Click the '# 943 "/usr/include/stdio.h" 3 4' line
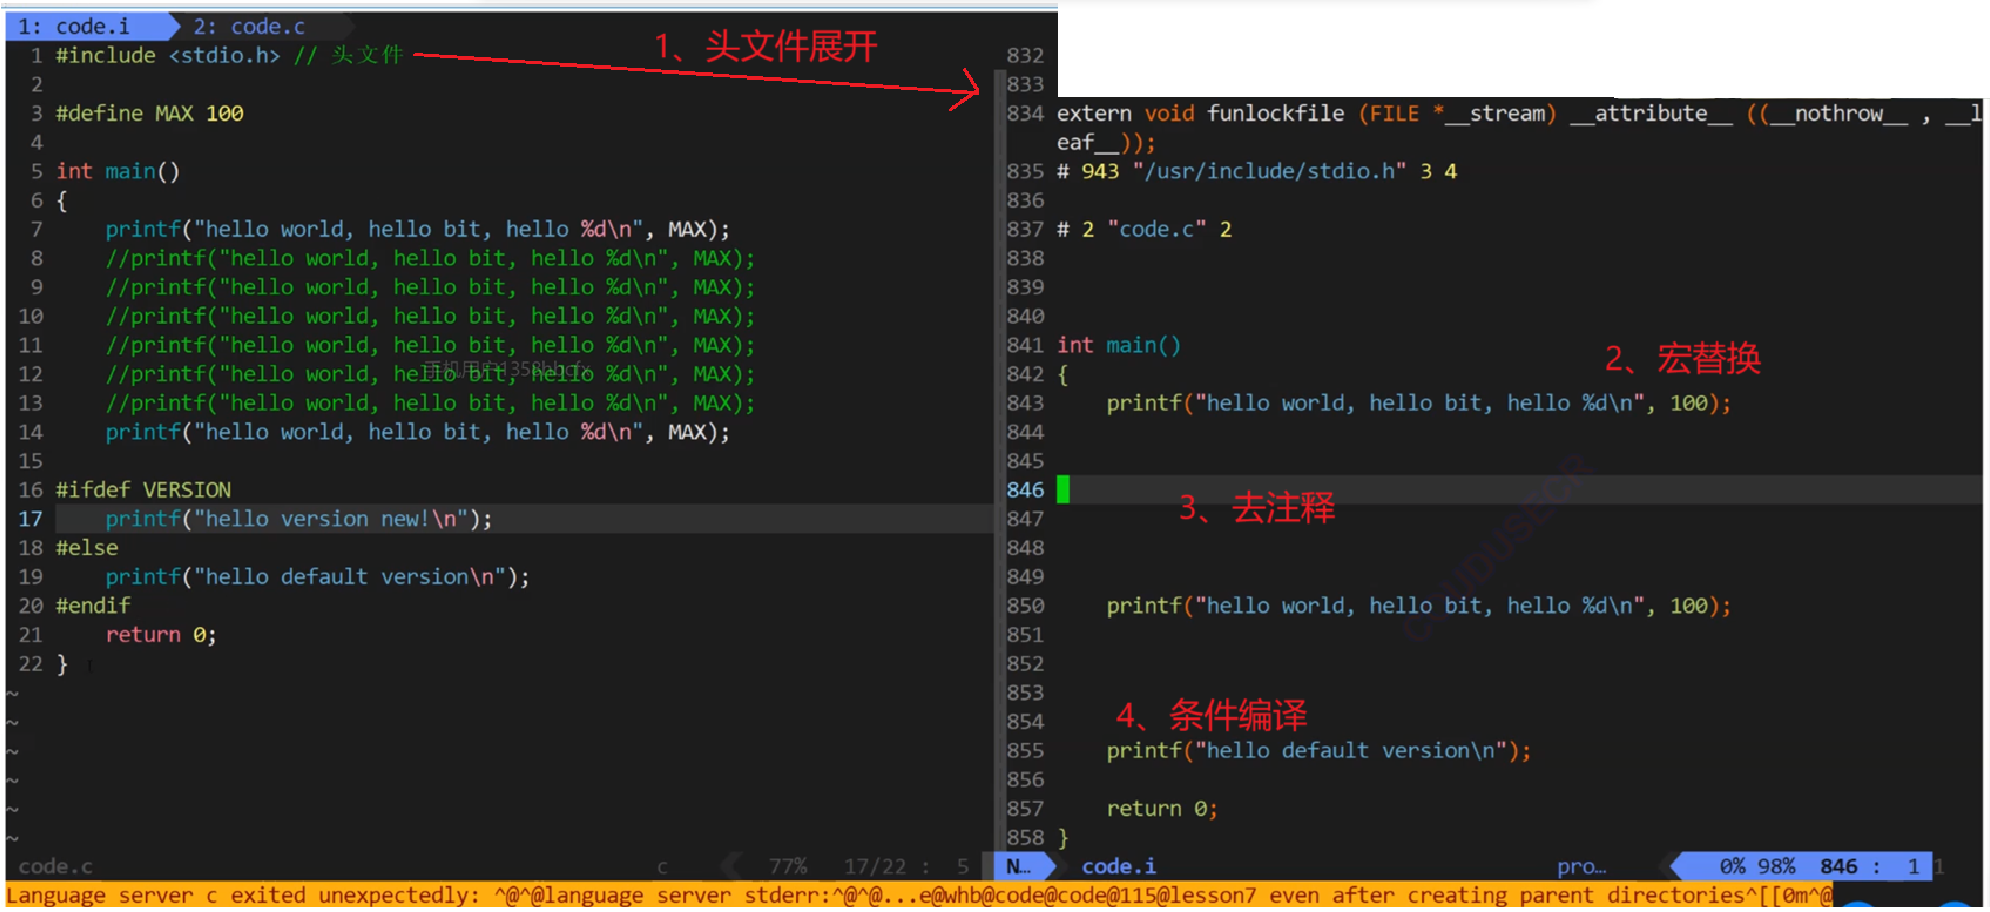 [1257, 171]
